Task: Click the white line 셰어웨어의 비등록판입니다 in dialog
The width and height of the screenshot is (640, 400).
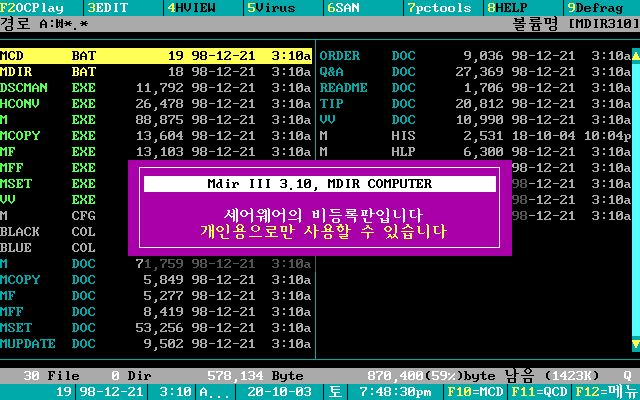Action: 323,215
